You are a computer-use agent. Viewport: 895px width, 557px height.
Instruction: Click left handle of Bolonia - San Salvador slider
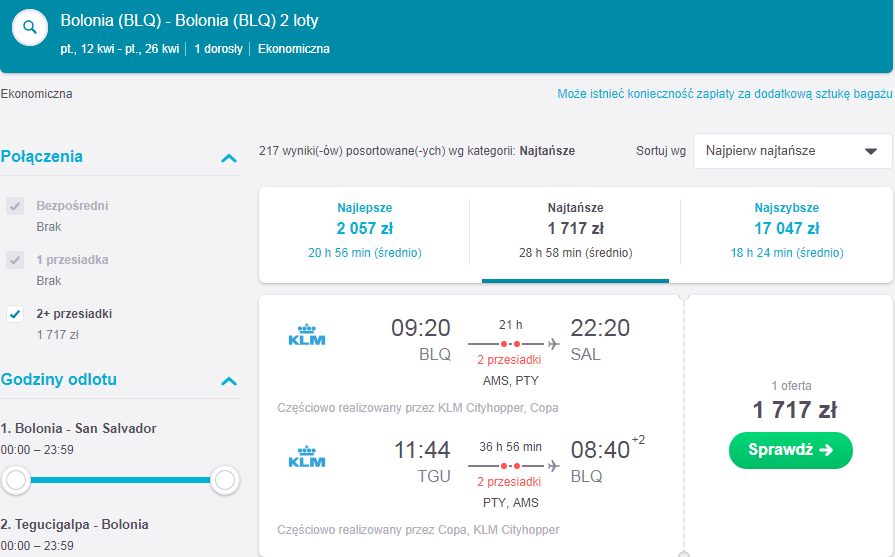[16, 480]
